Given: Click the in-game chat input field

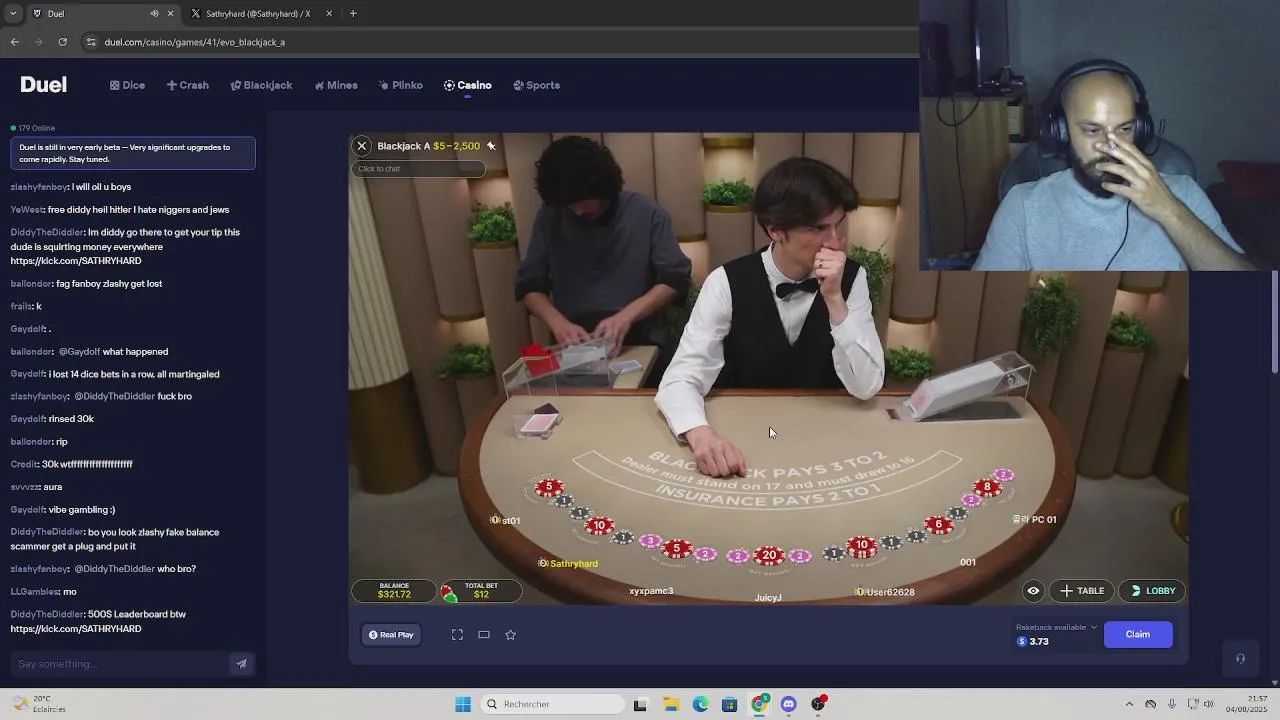Looking at the screenshot, I should [x=418, y=168].
